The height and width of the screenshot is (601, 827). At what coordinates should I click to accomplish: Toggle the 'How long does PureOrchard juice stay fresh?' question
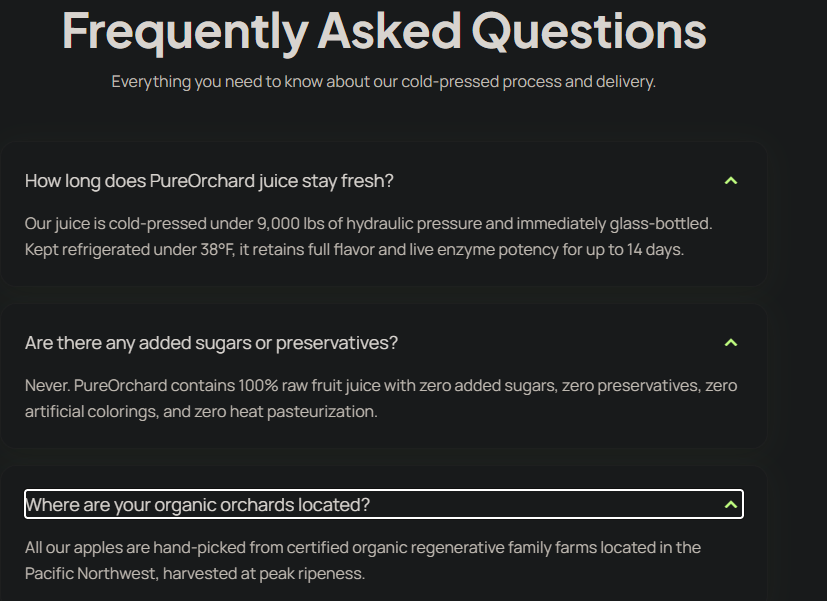click(x=384, y=181)
